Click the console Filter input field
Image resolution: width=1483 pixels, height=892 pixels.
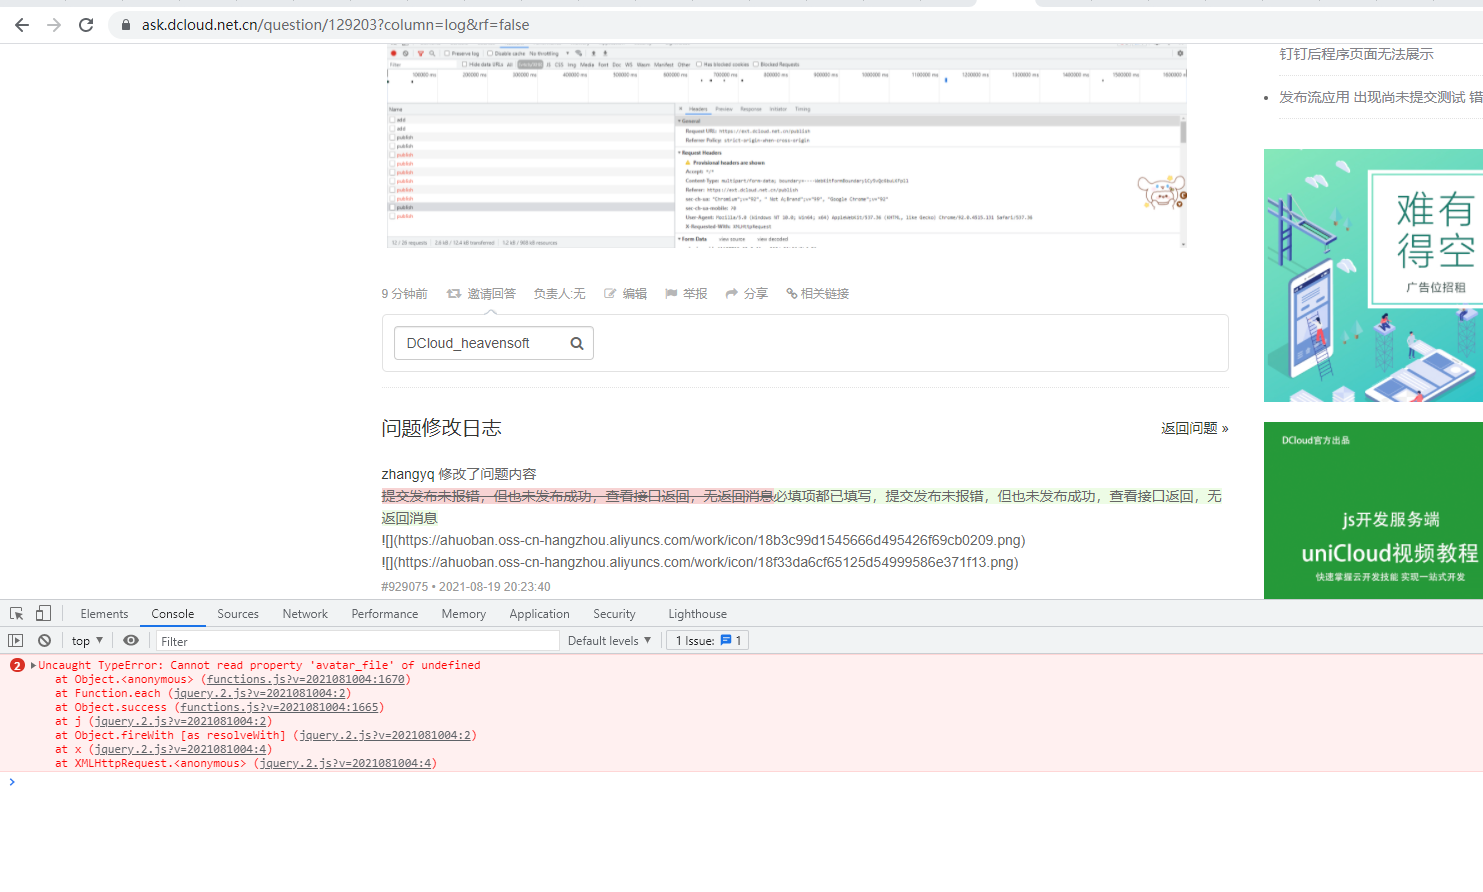(x=356, y=641)
